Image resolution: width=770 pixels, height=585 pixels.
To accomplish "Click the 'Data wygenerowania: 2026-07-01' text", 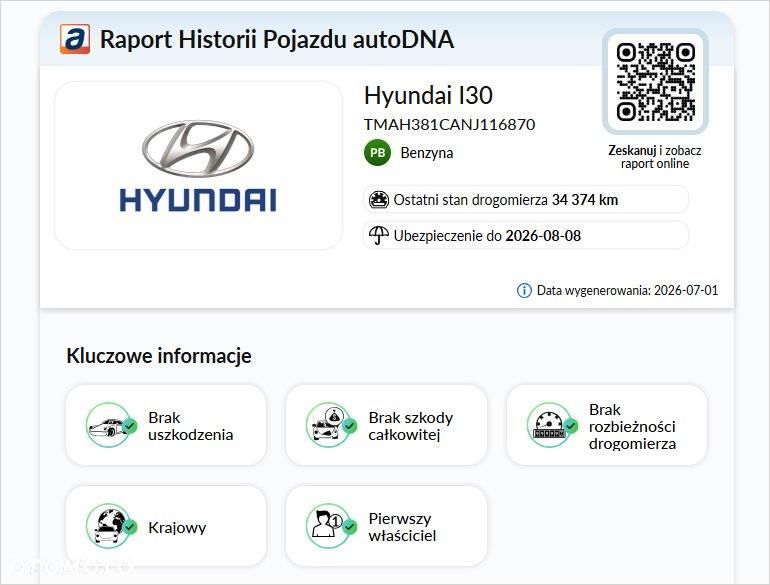I will (627, 290).
